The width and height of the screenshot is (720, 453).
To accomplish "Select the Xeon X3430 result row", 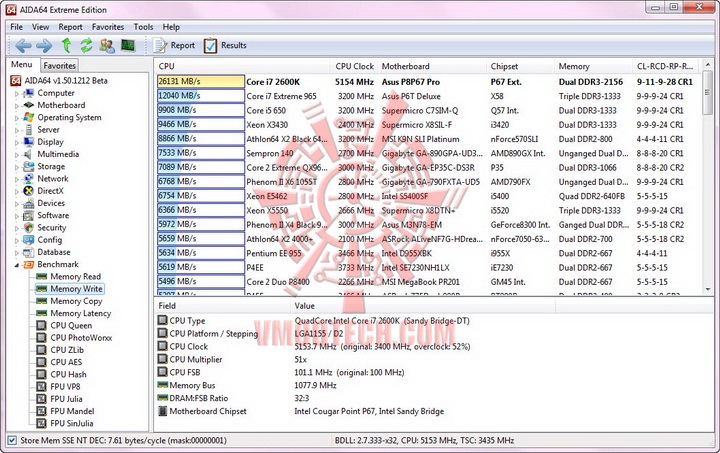I will [428, 125].
